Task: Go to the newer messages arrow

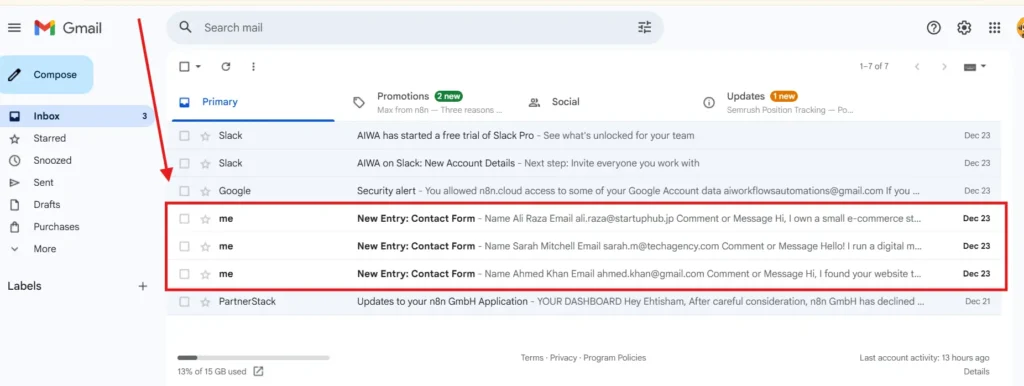Action: pyautogui.click(x=918, y=67)
